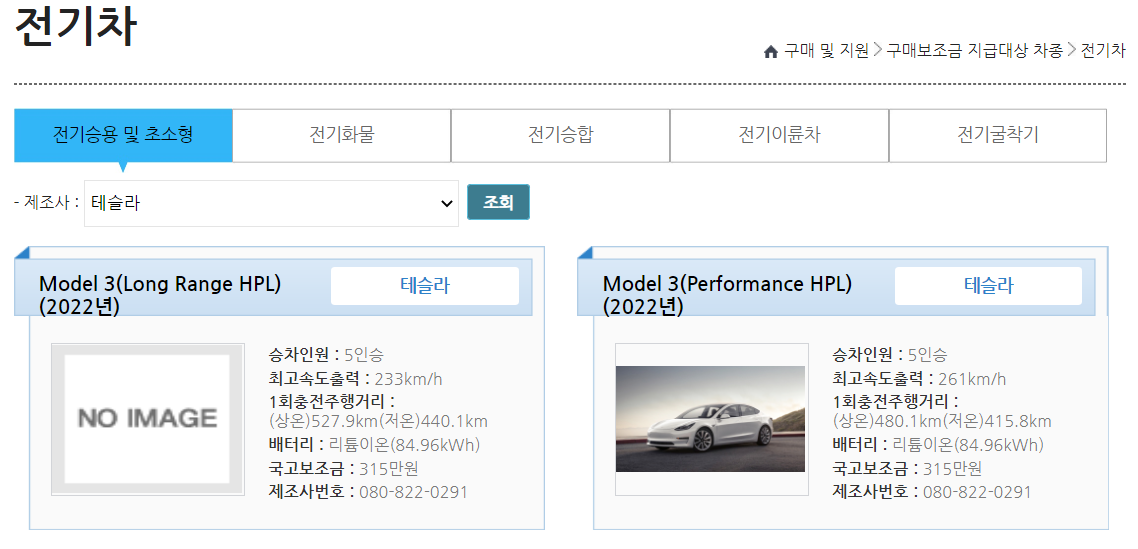Click 5인승 on Long Range card
Screen dimensions: 1138x549
click(364, 355)
